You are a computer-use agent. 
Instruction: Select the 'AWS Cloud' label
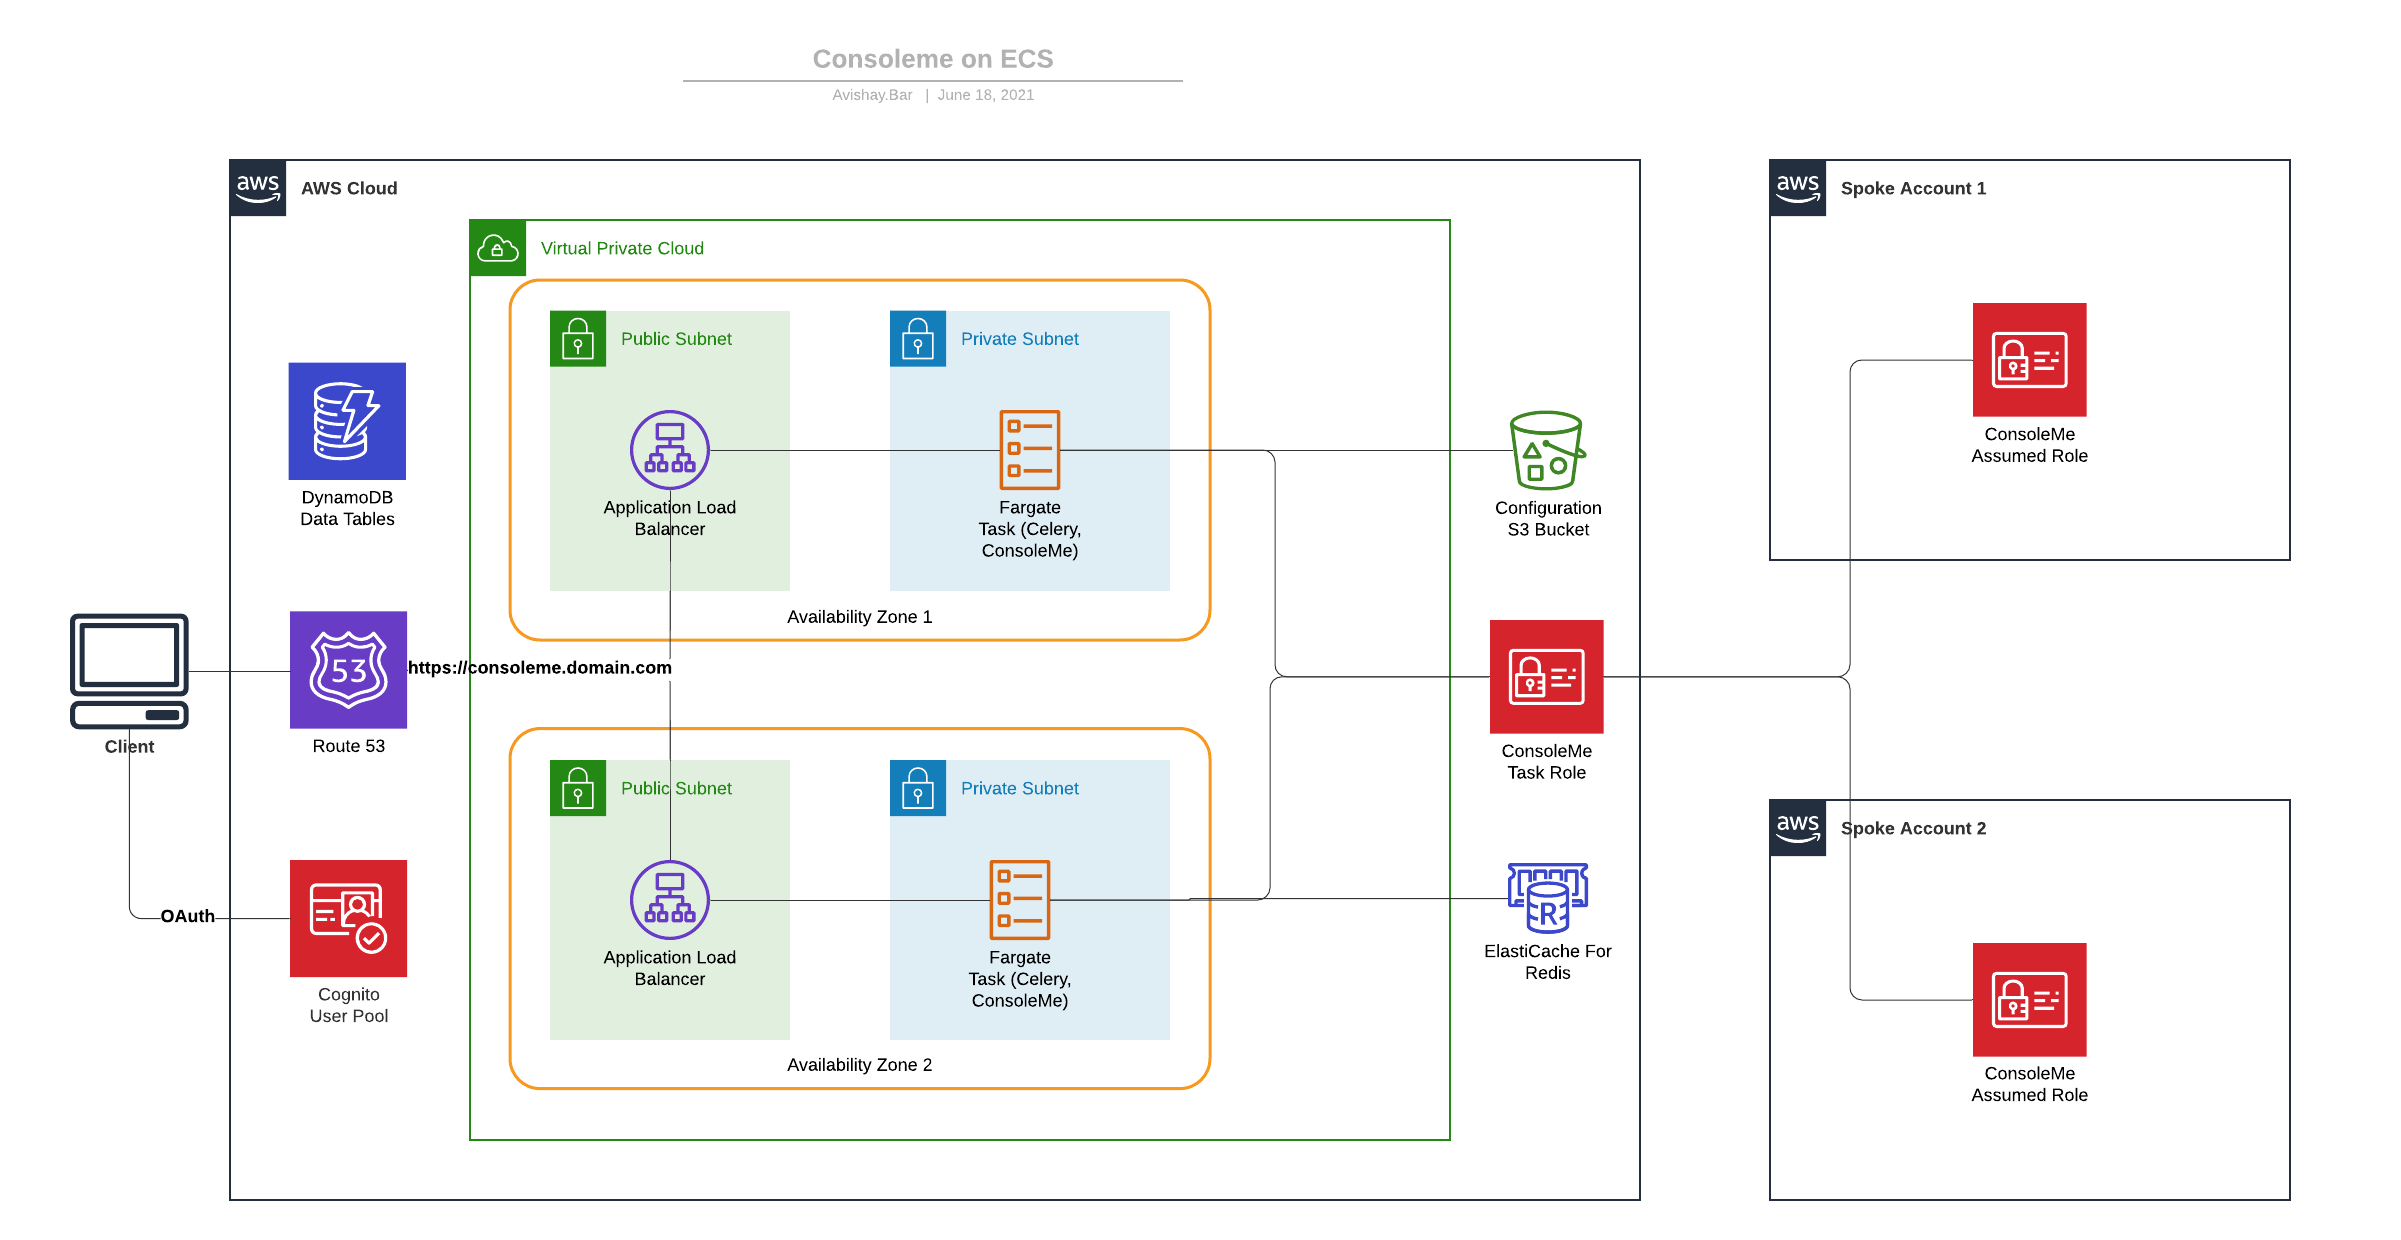[x=349, y=188]
